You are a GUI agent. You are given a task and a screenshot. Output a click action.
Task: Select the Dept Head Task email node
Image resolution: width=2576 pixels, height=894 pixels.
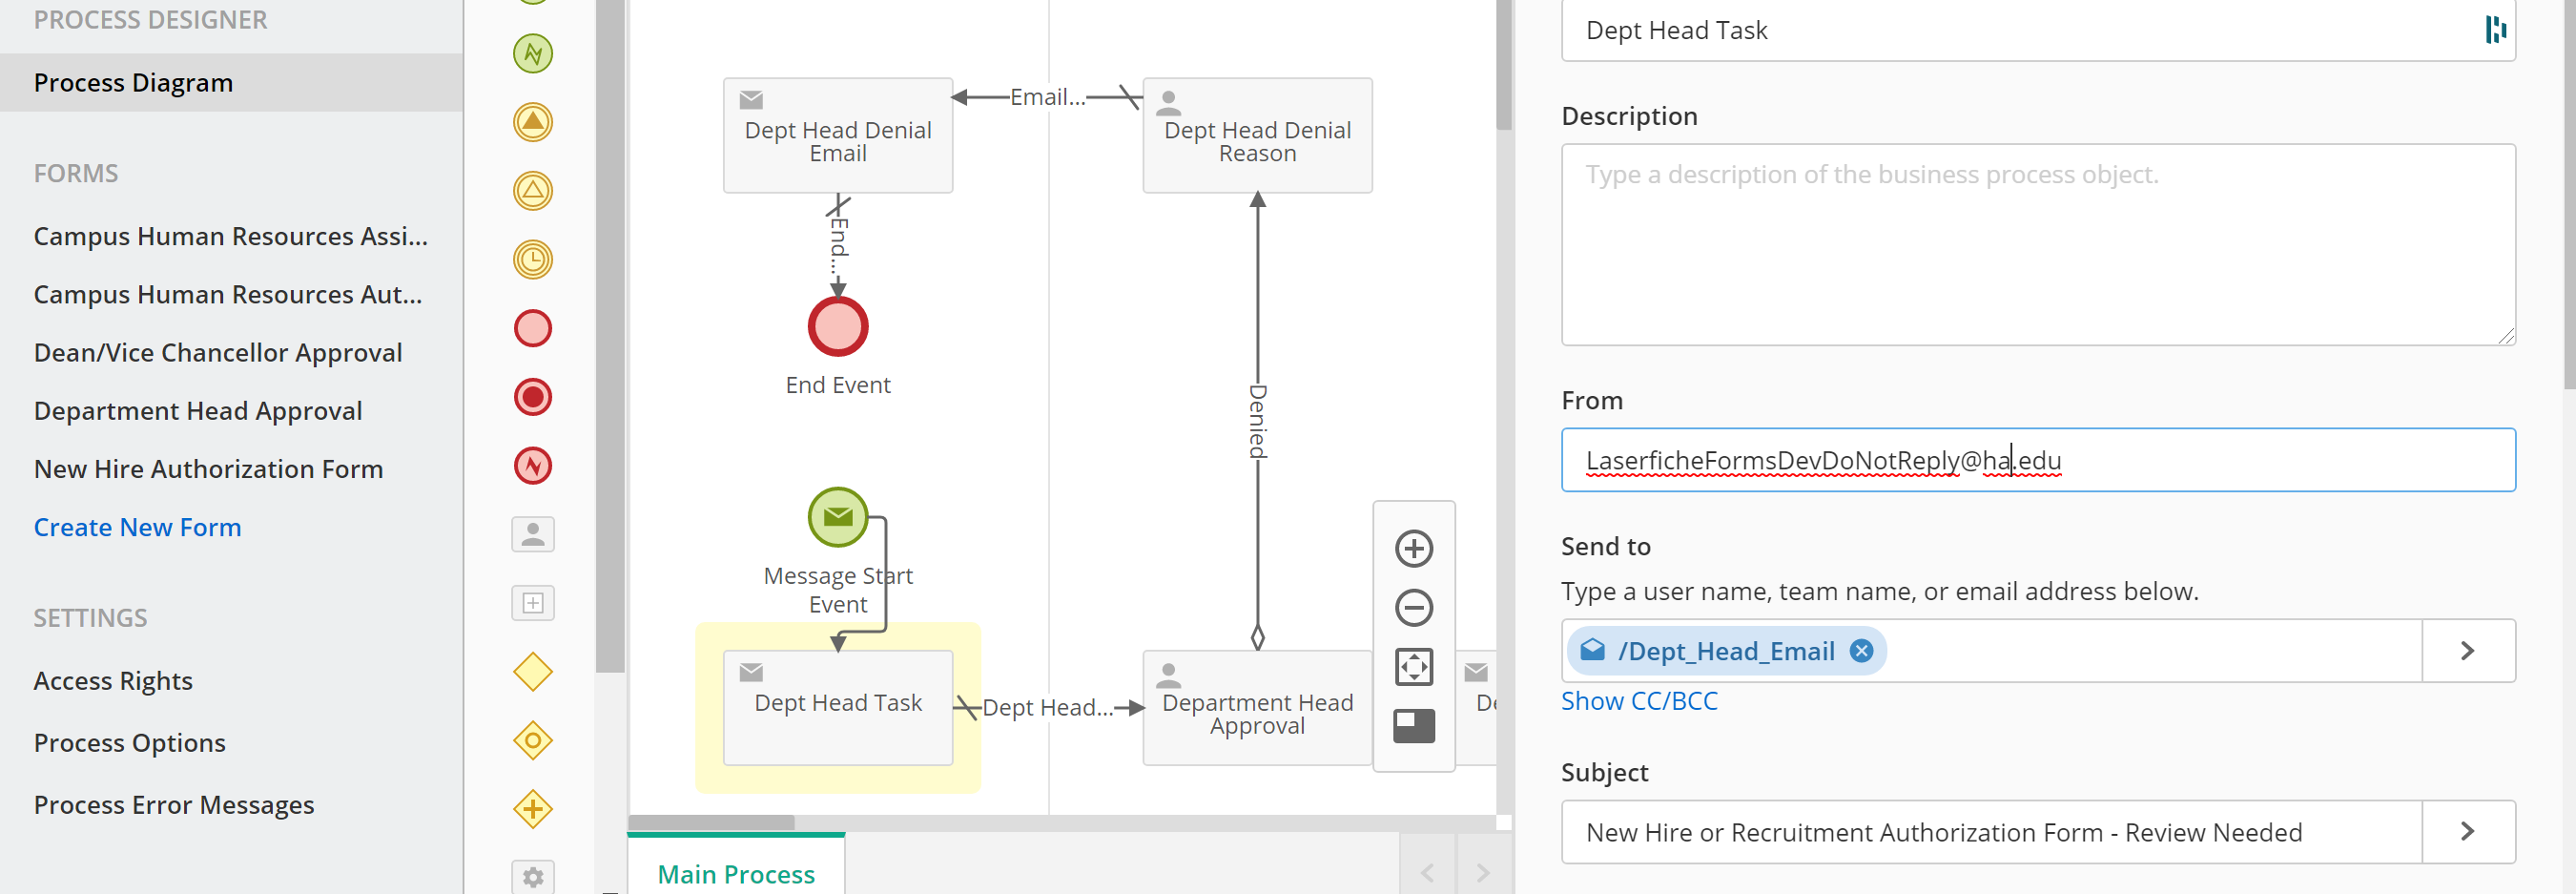click(x=838, y=708)
